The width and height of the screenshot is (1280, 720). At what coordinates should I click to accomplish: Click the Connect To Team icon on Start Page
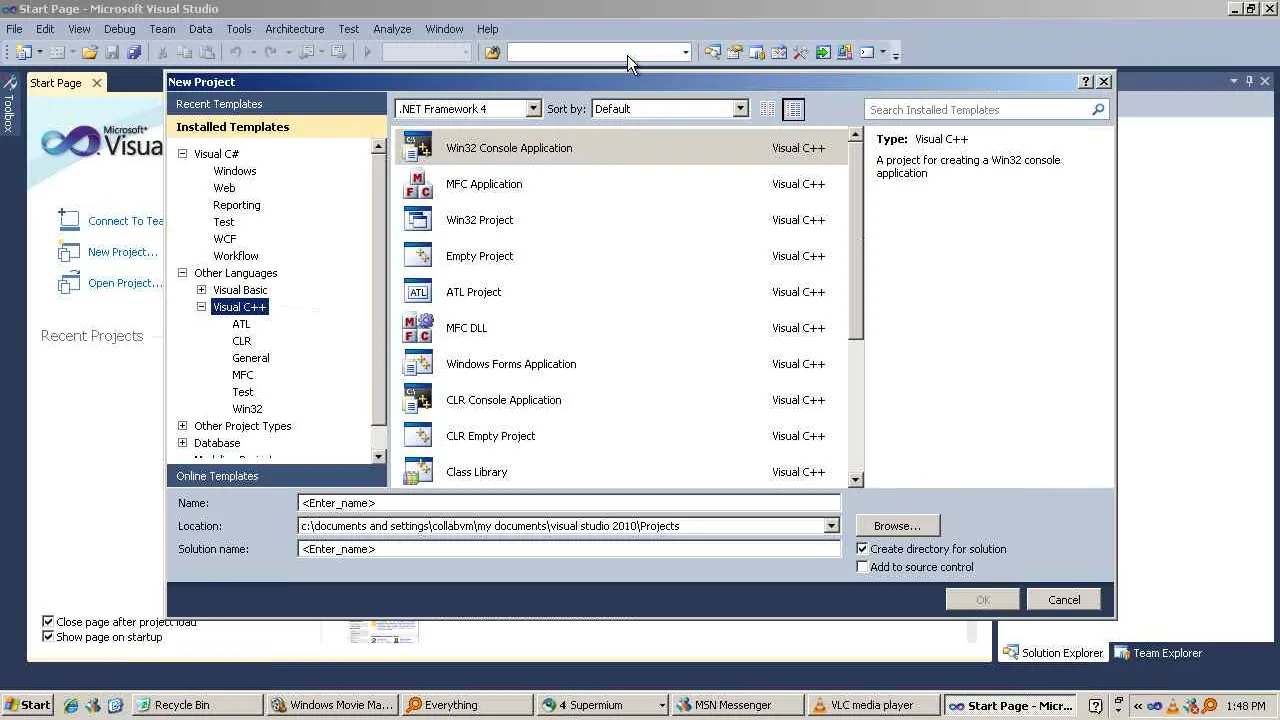tap(68, 220)
